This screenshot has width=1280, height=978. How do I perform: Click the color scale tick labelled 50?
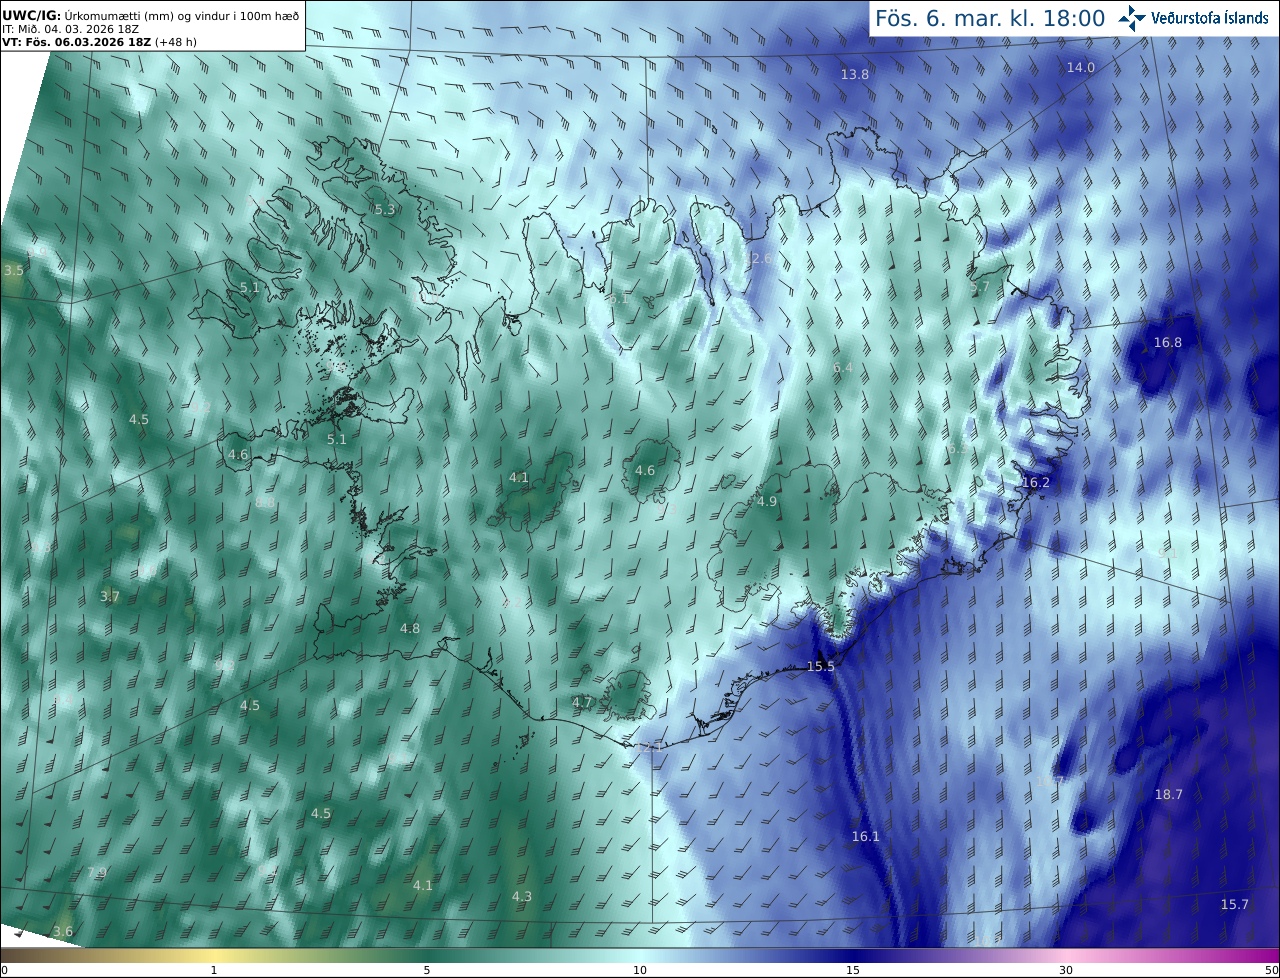click(x=1271, y=970)
